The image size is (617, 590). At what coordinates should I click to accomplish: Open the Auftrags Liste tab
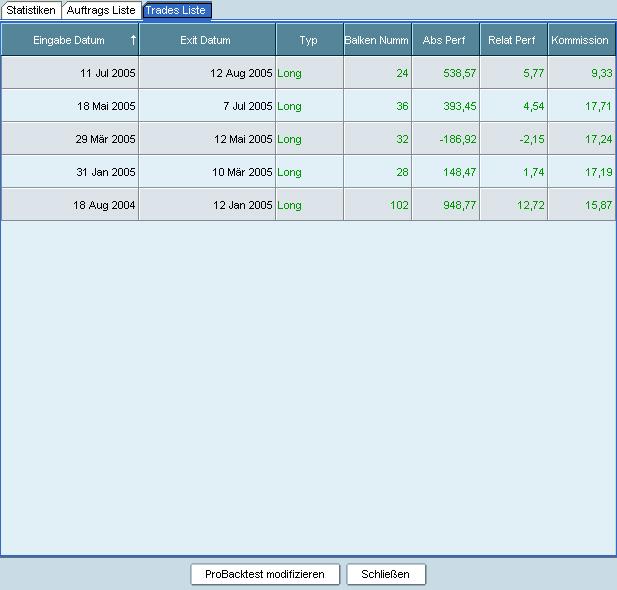pyautogui.click(x=101, y=10)
